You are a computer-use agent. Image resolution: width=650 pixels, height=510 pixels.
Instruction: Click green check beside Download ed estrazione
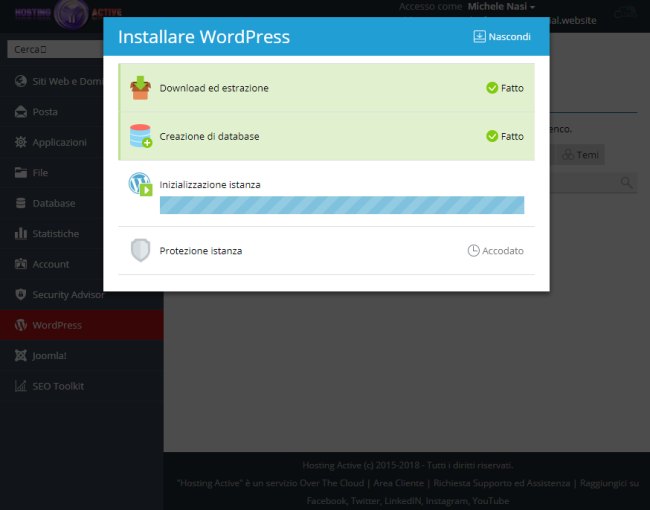[x=492, y=88]
